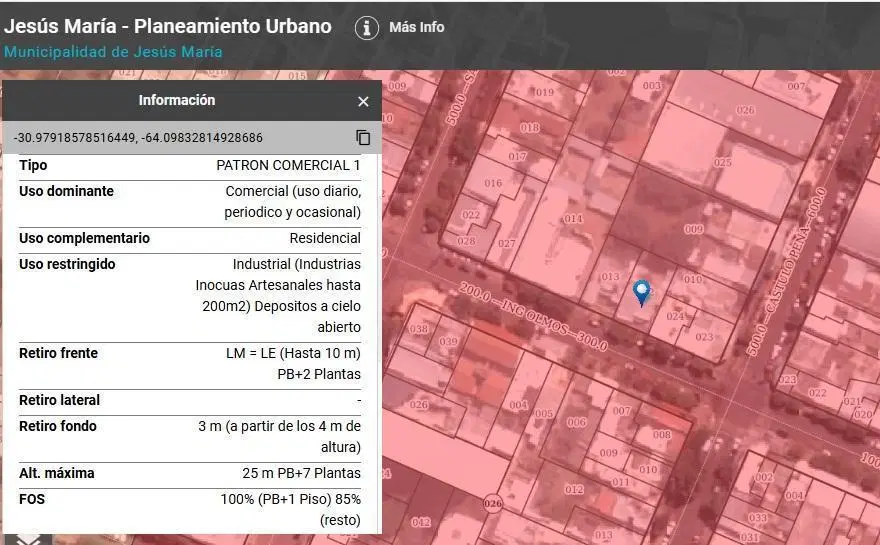Click the Retiro frente label
880x545 pixels.
[x=58, y=353]
